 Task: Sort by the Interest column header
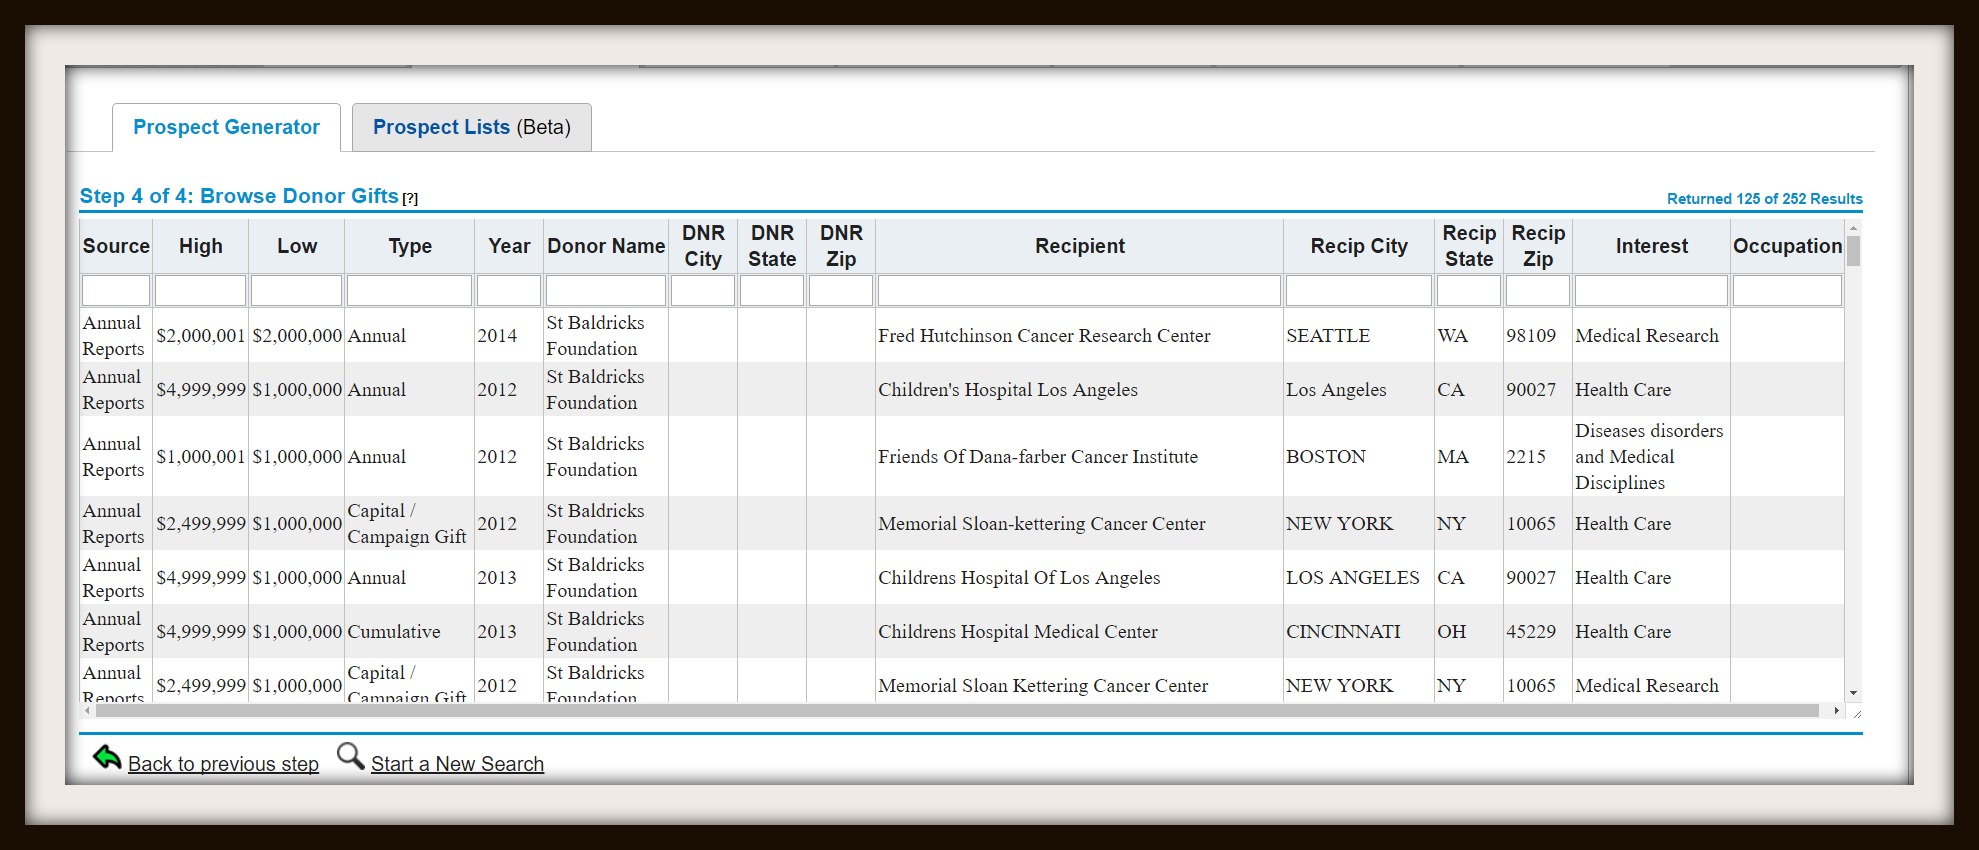pos(1651,246)
